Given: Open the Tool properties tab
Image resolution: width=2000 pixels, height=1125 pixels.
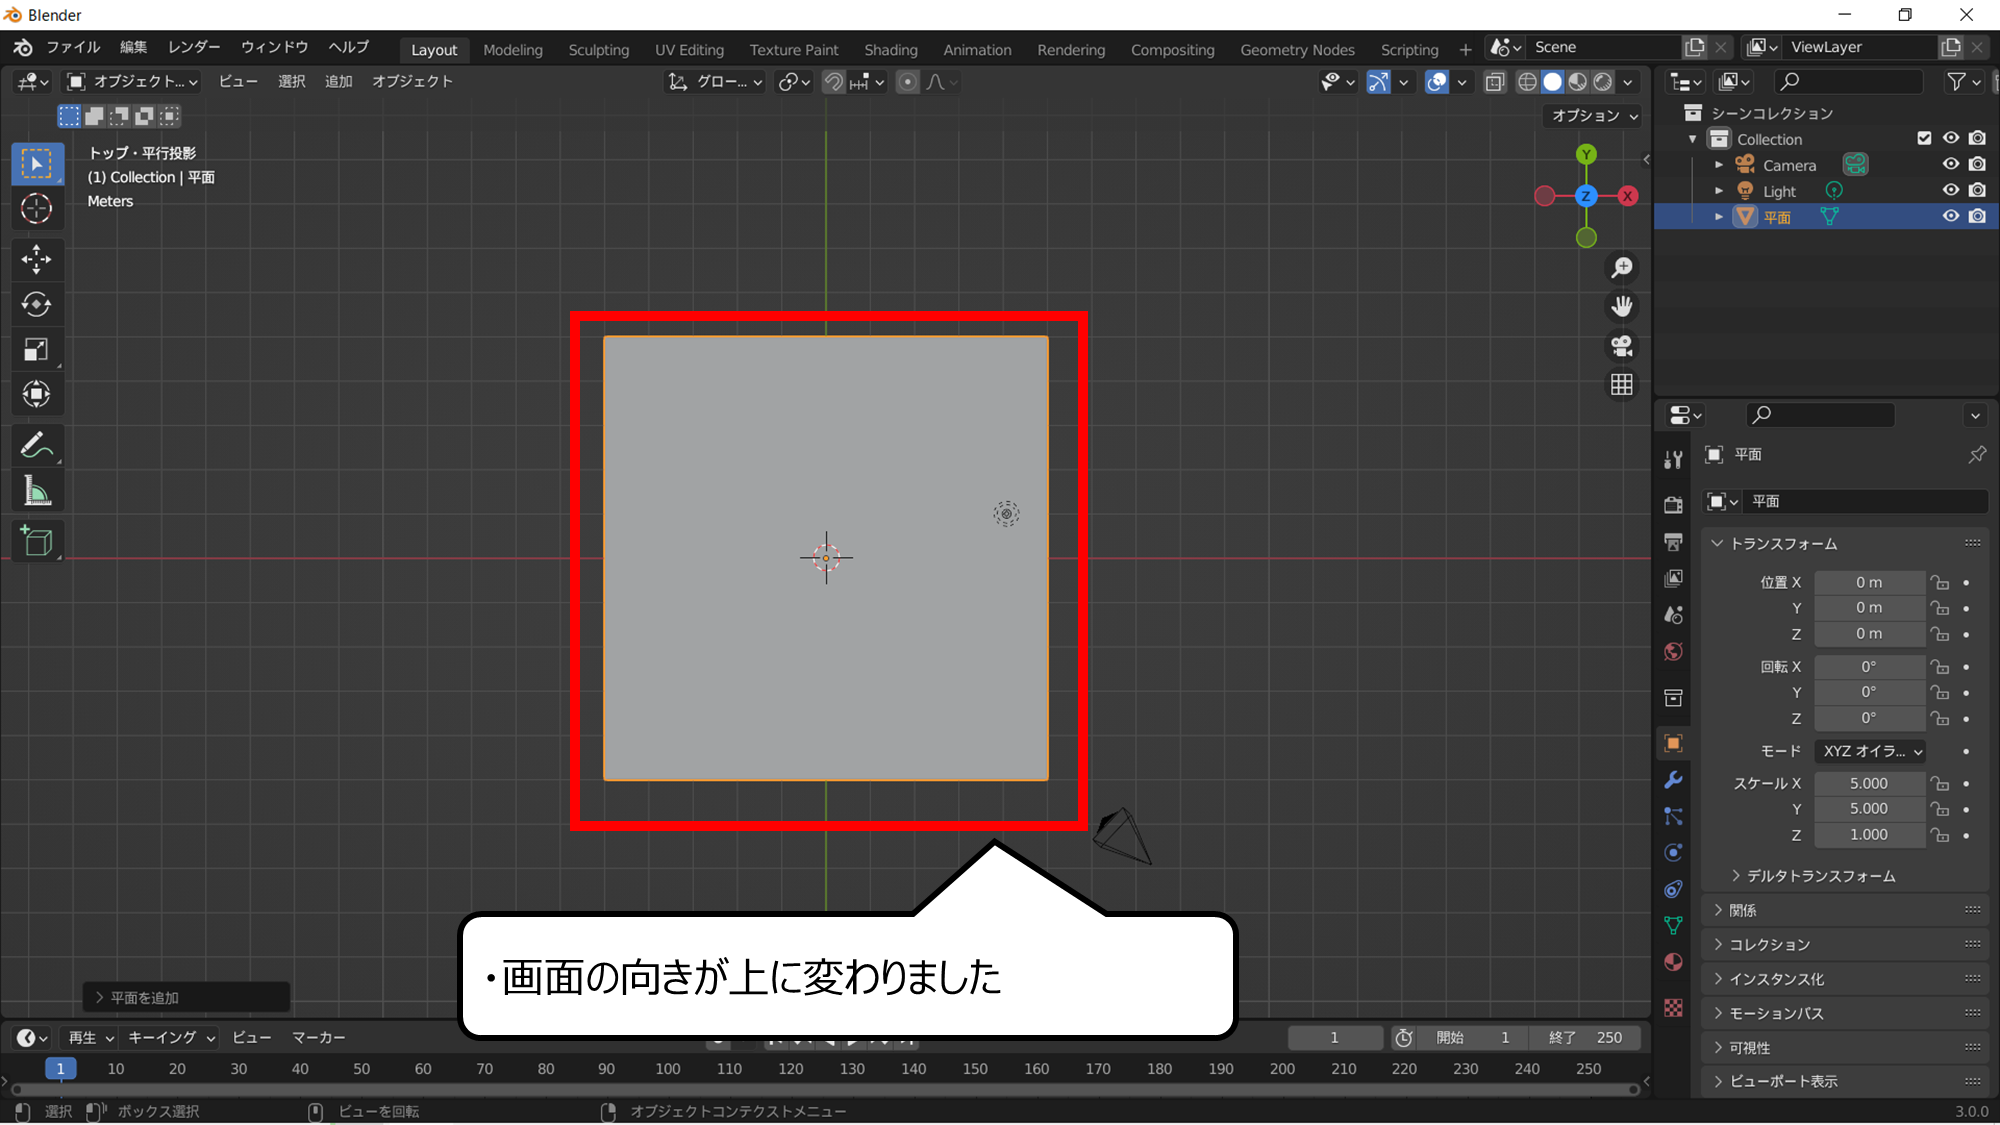Looking at the screenshot, I should (x=1673, y=459).
